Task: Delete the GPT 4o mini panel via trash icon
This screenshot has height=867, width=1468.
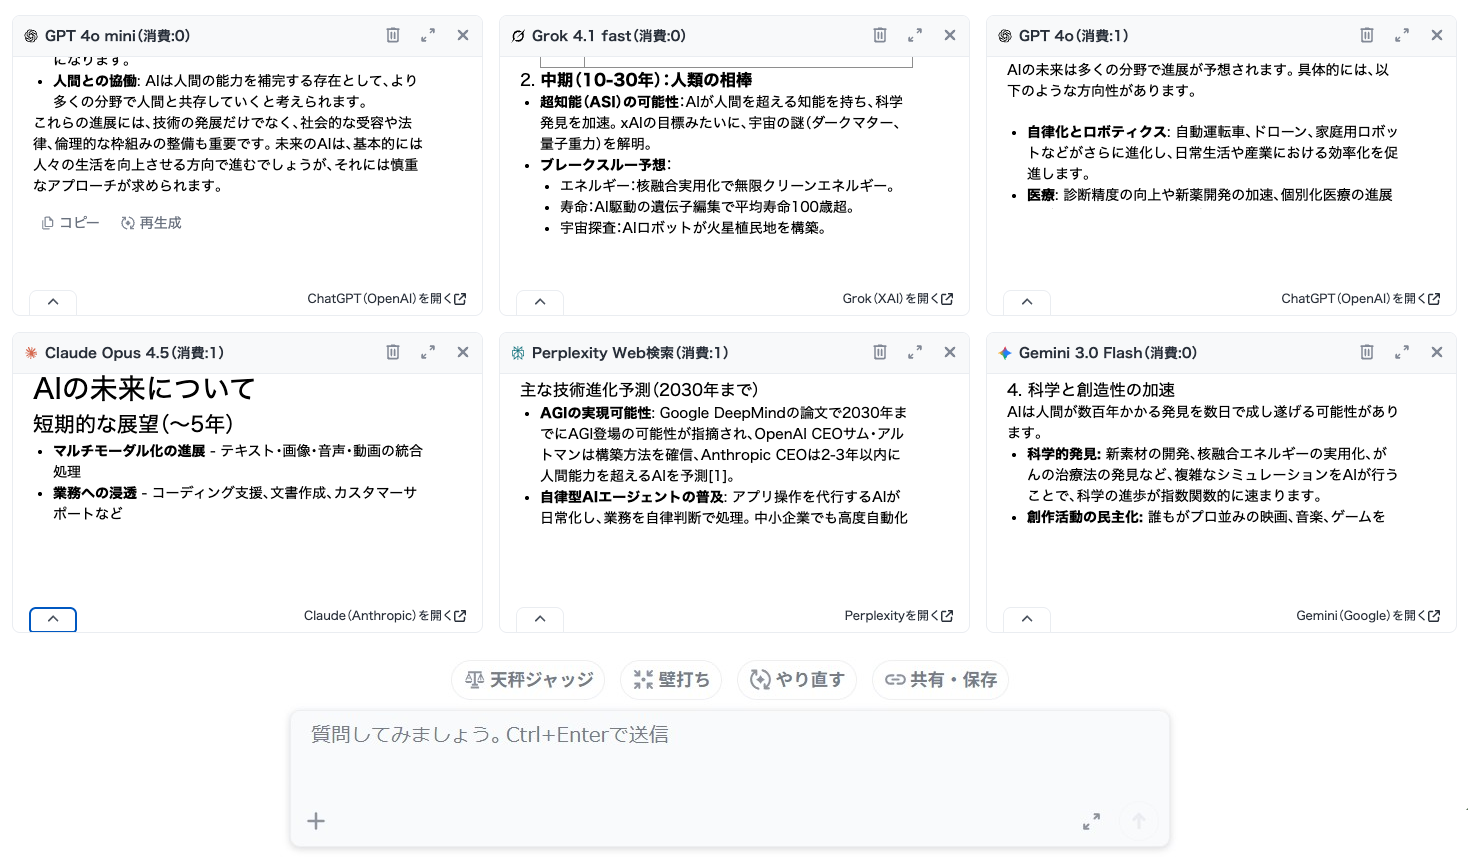Action: 393,35
